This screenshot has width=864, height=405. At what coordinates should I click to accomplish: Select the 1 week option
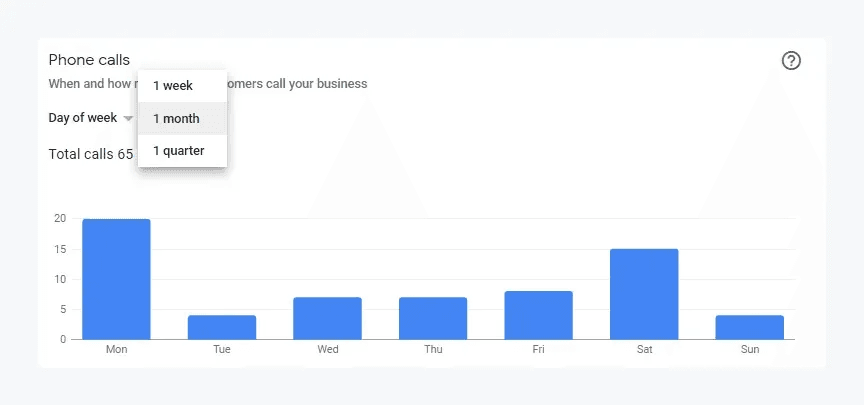pyautogui.click(x=173, y=86)
